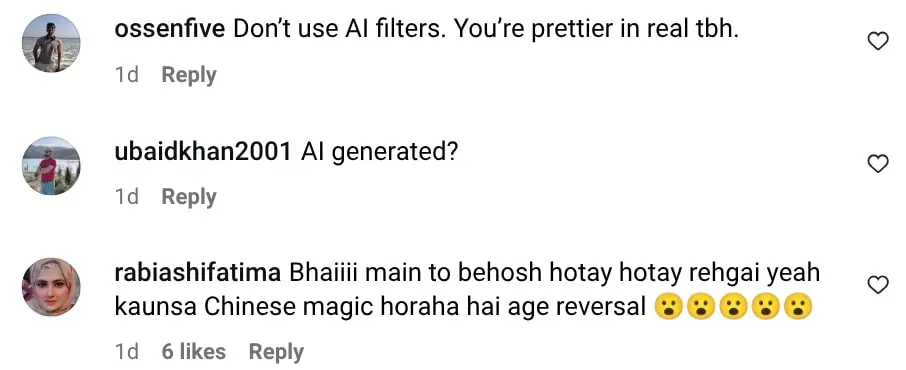Reply to ubaidkhan2001's AI generated comment
The height and width of the screenshot is (370, 906).
[189, 197]
